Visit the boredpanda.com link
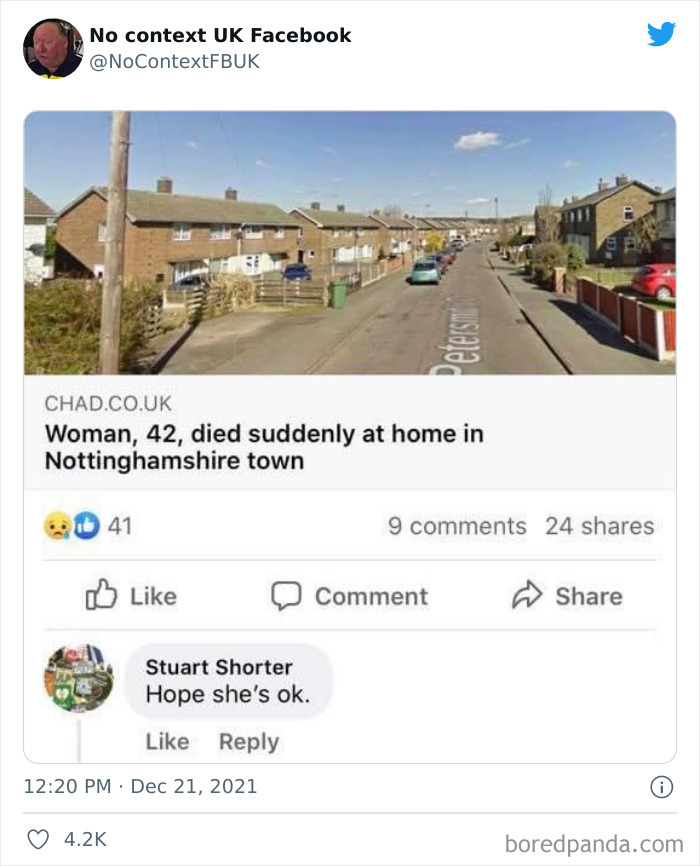 (592, 841)
